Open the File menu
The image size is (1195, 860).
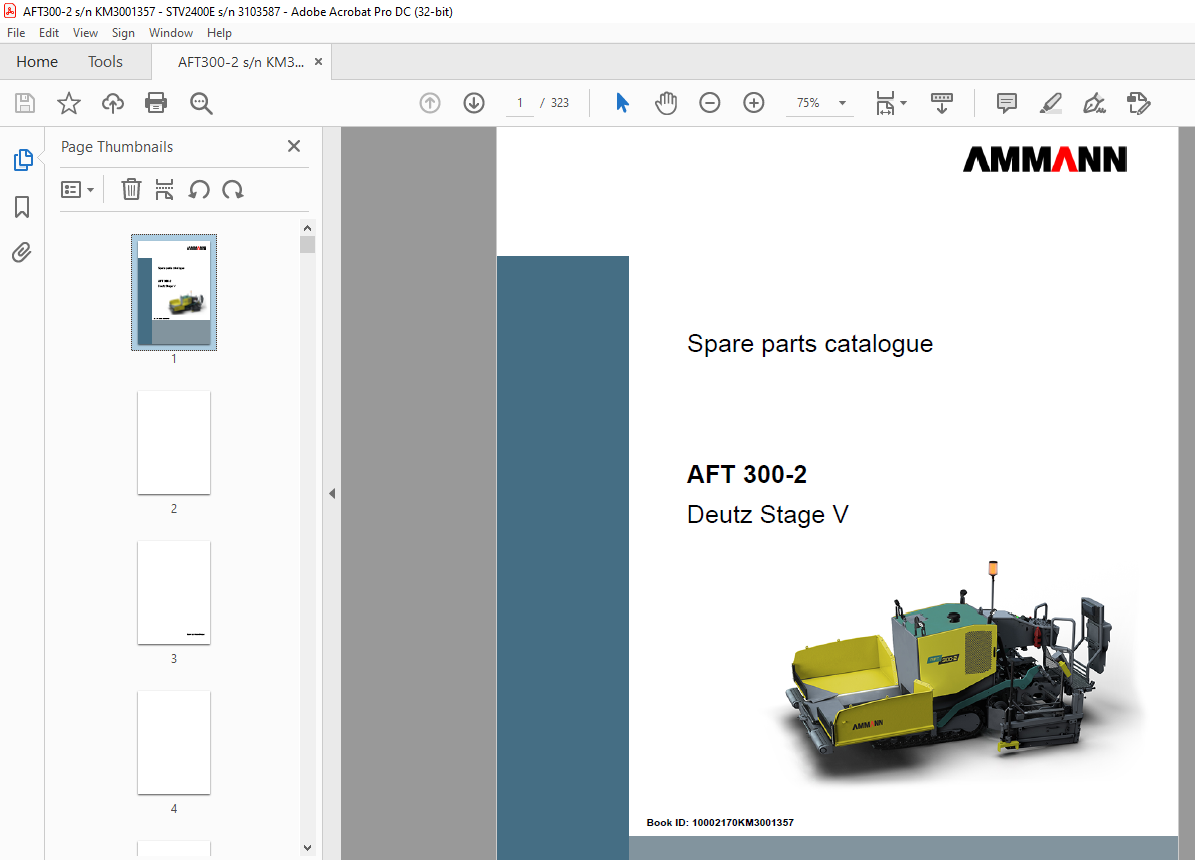coord(16,33)
